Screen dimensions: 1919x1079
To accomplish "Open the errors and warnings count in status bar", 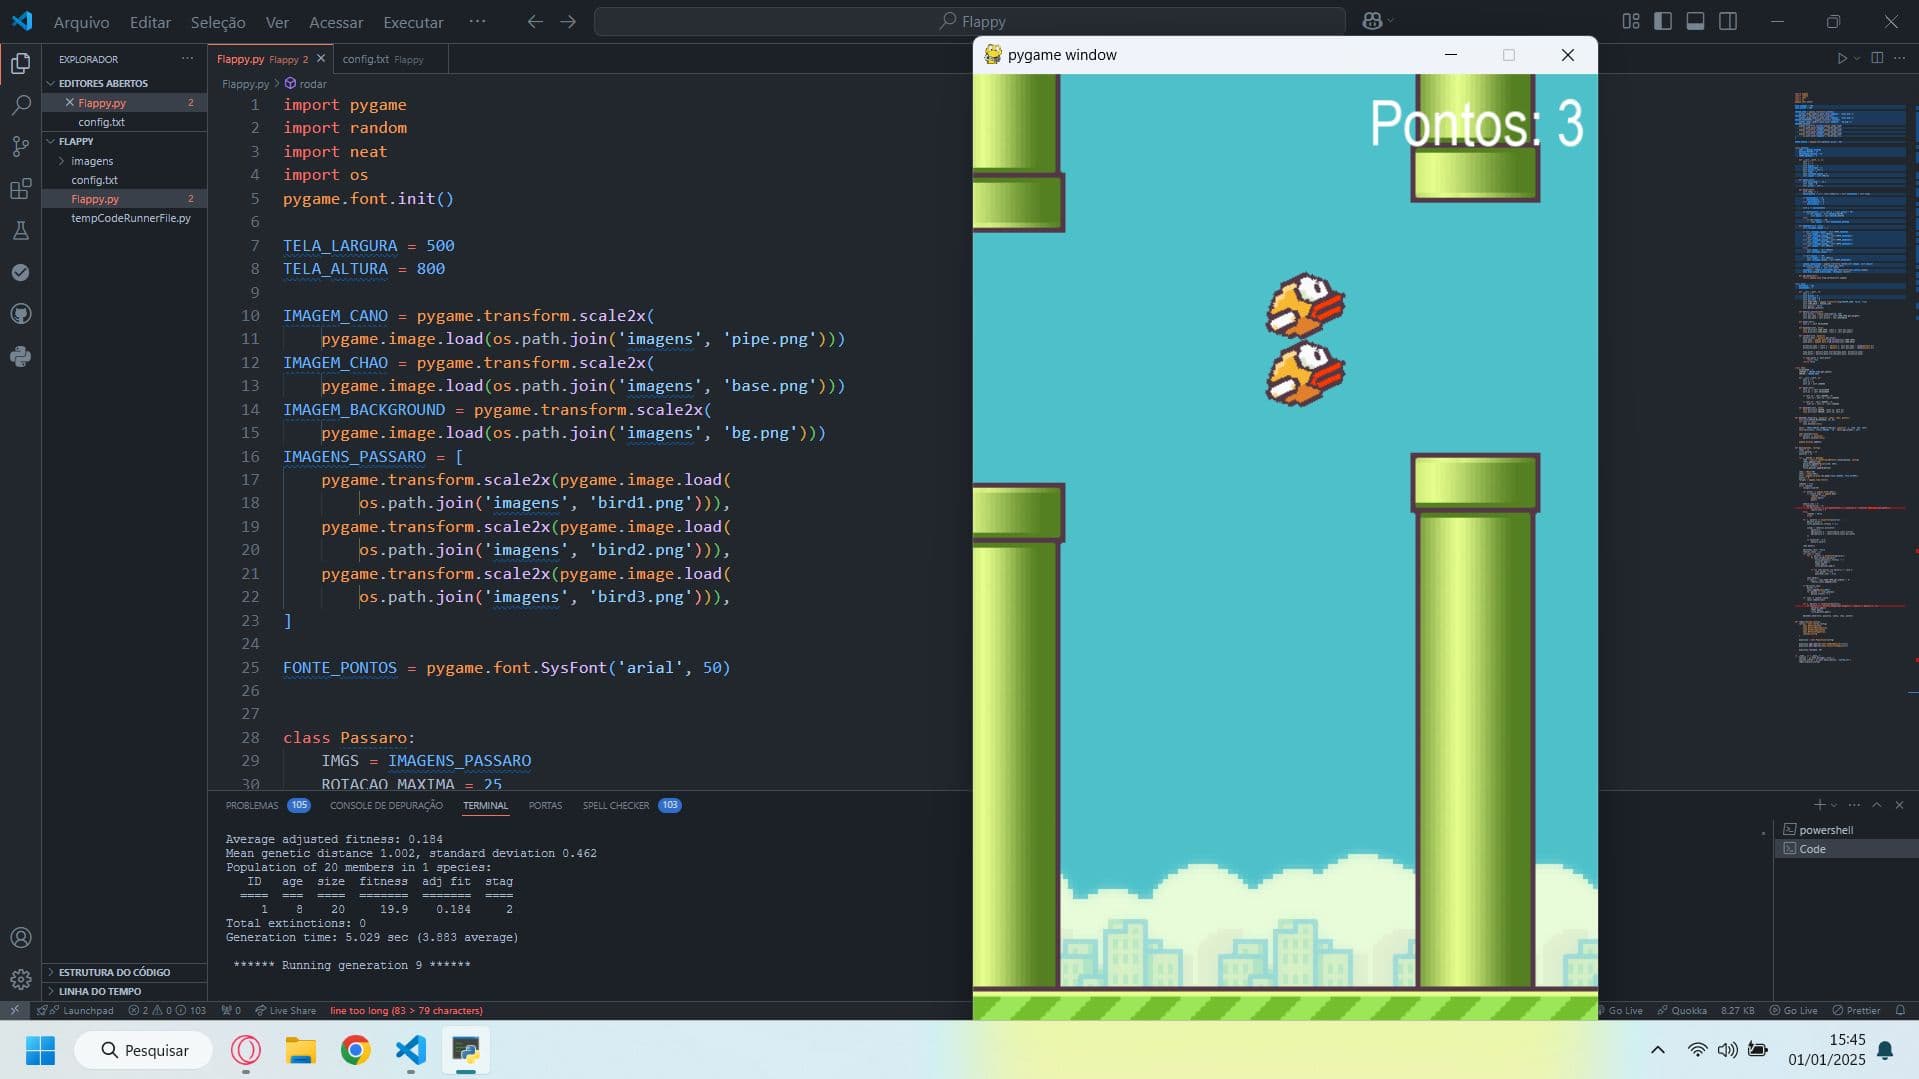I will 167,1010.
